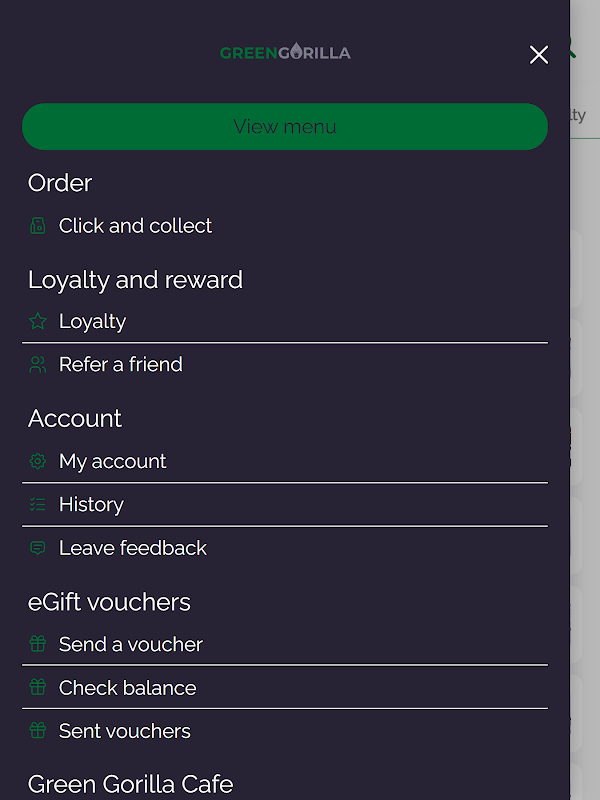Click the Click and collect bag icon
This screenshot has width=600, height=800.
38,226
